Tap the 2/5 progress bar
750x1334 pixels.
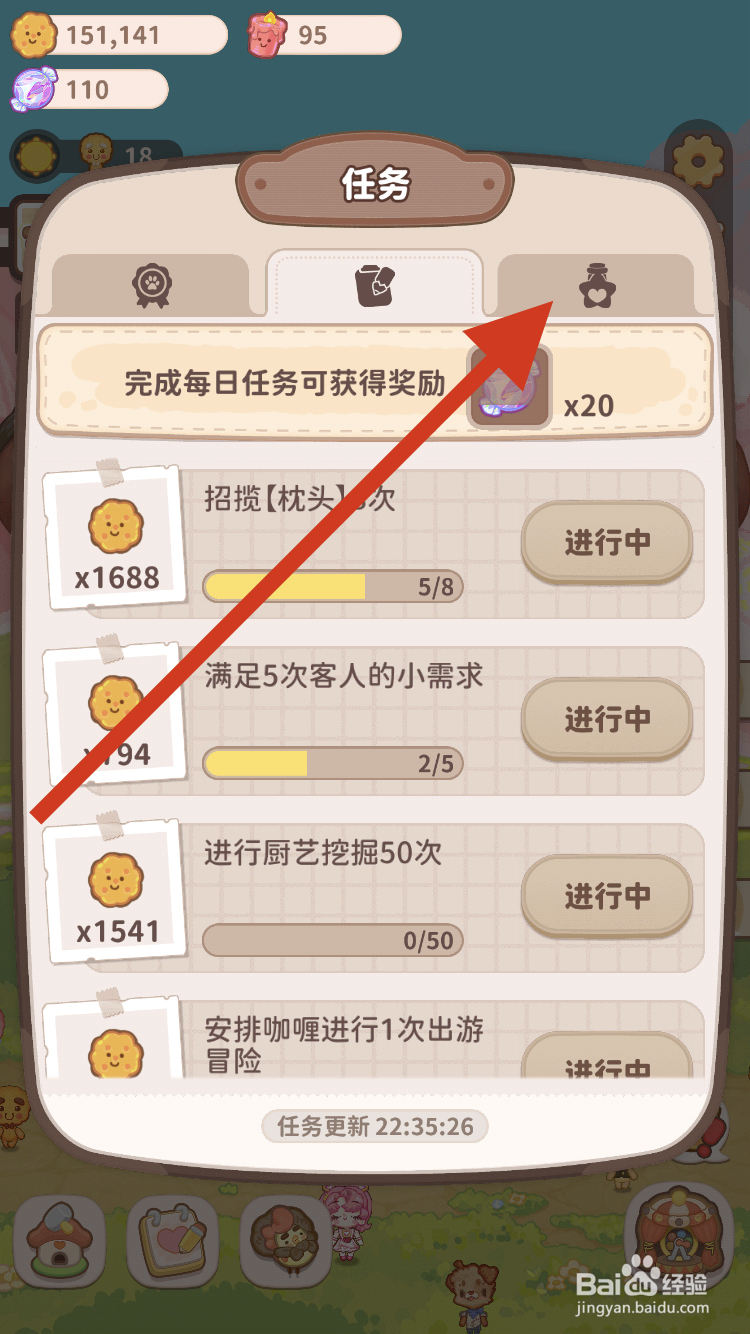coord(333,764)
